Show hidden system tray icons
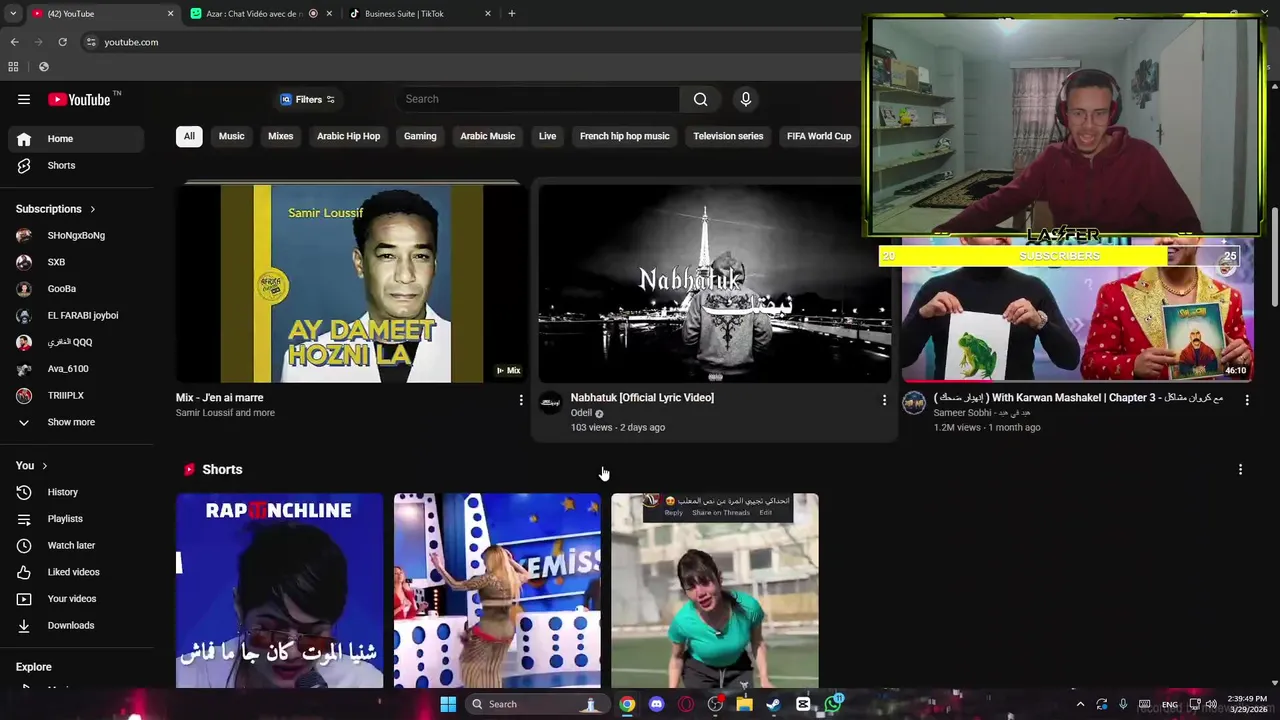Image resolution: width=1280 pixels, height=720 pixels. (x=1080, y=704)
